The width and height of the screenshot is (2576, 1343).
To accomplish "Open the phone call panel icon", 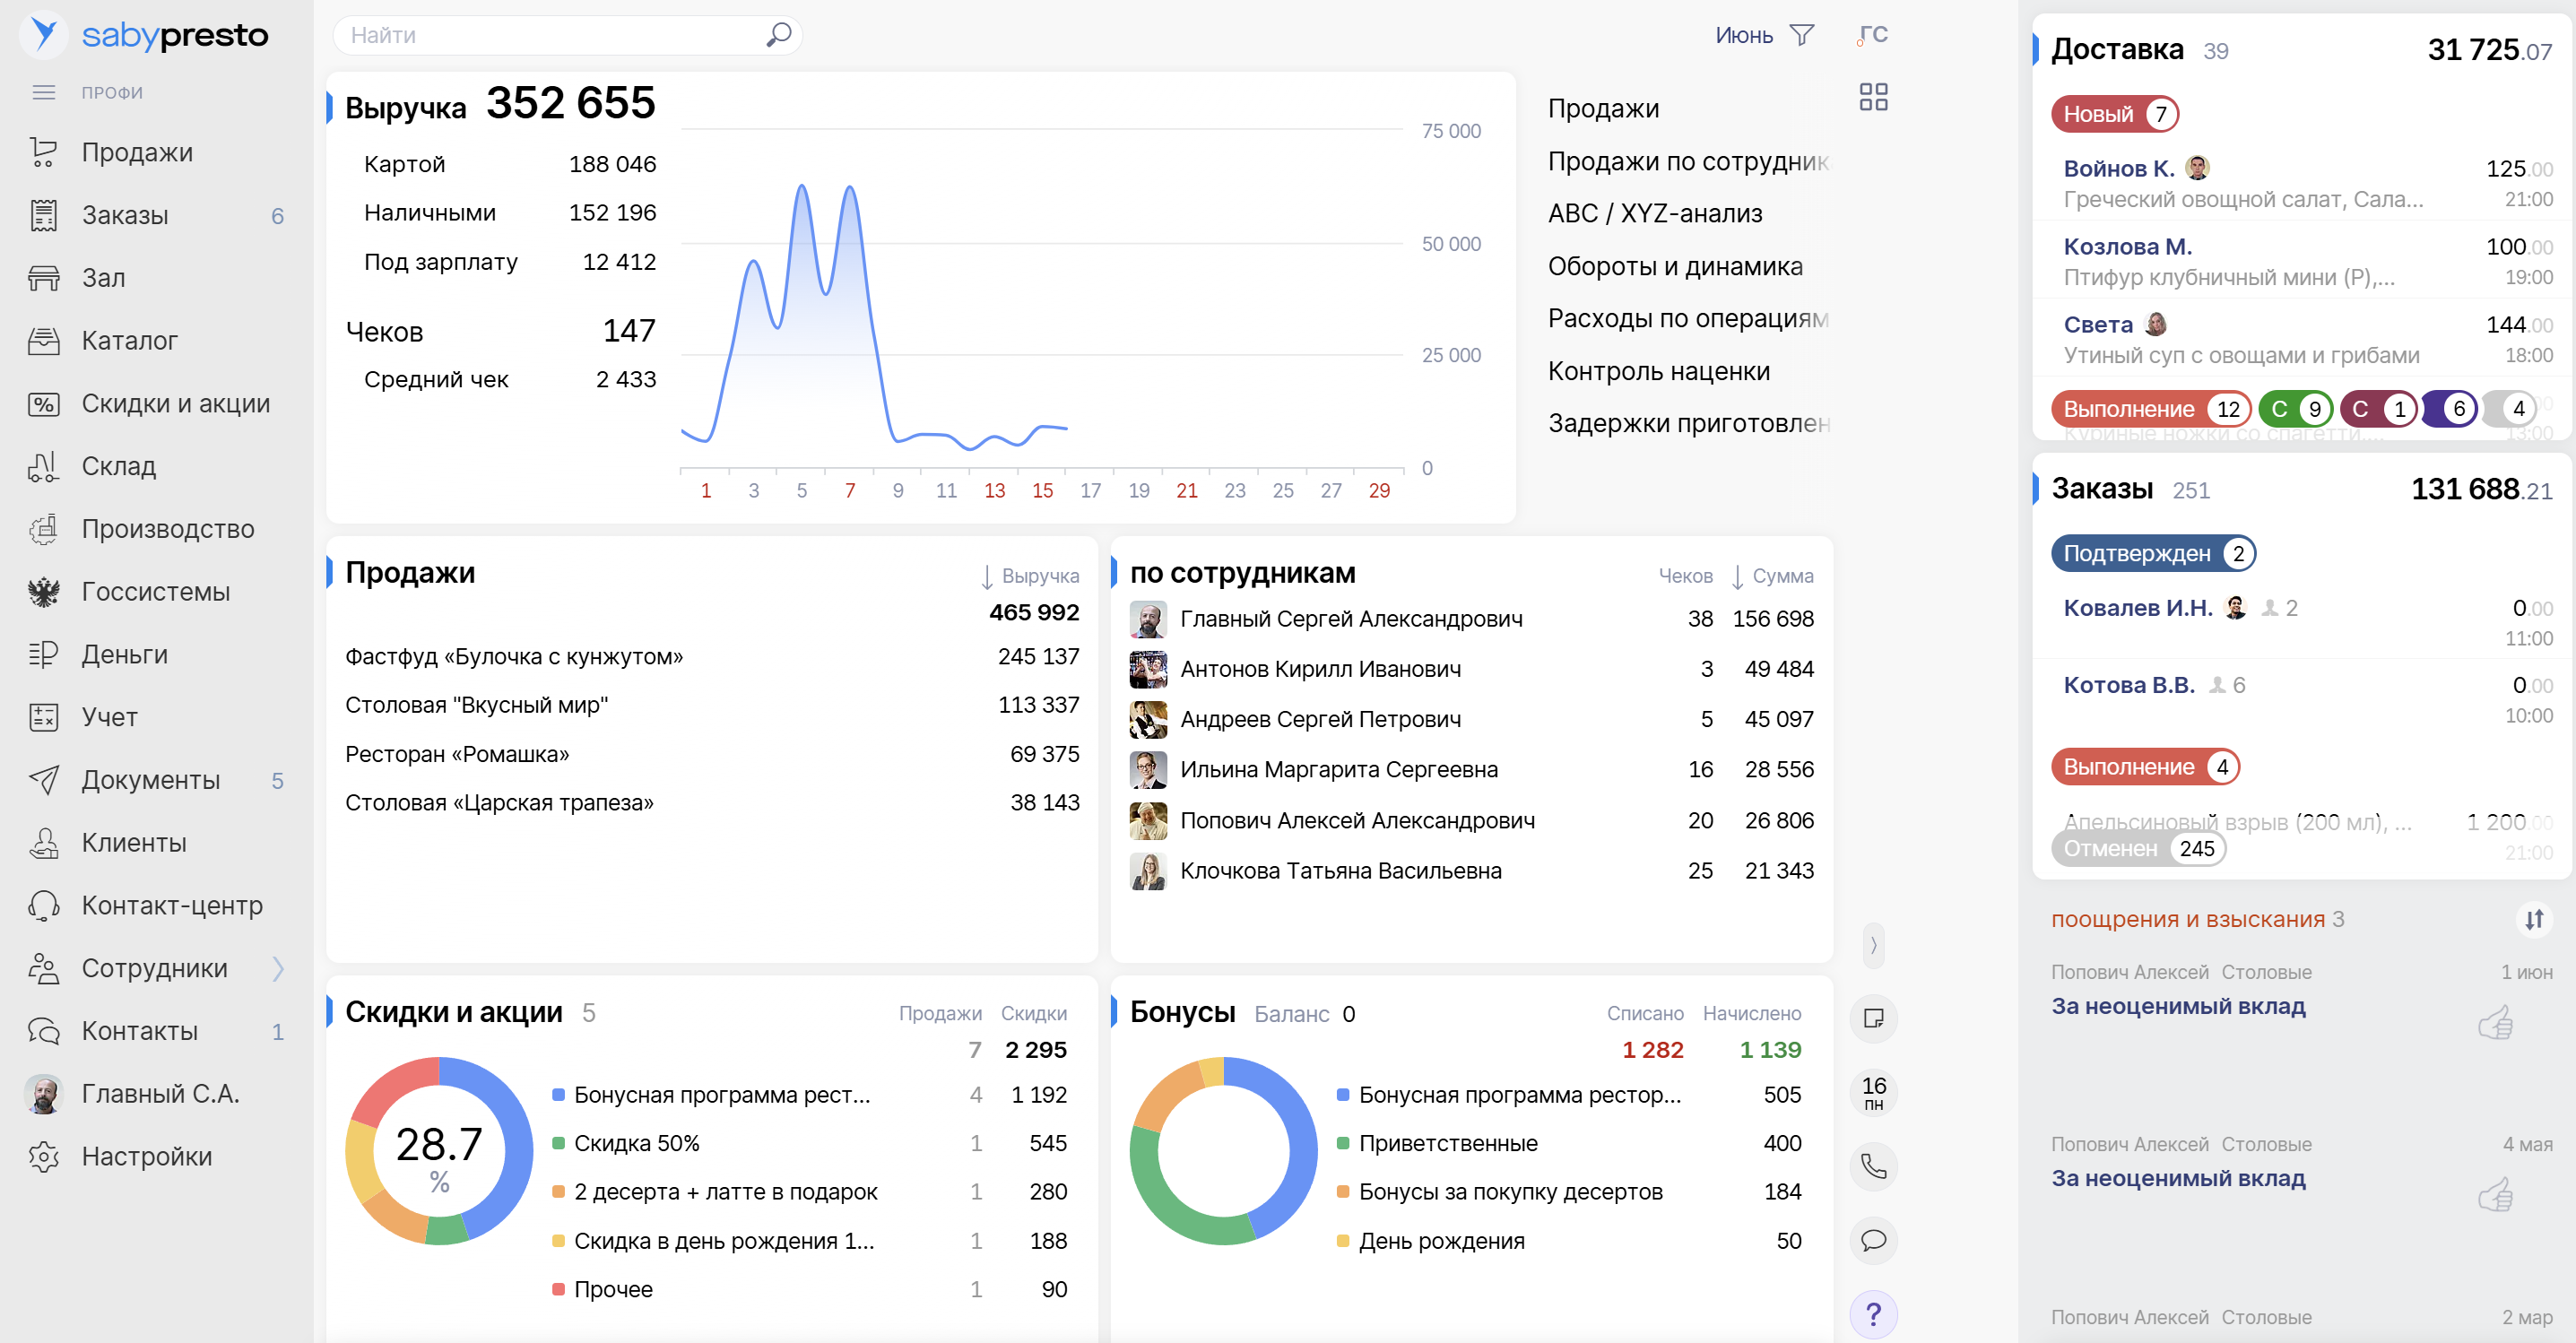I will click(x=1875, y=1166).
